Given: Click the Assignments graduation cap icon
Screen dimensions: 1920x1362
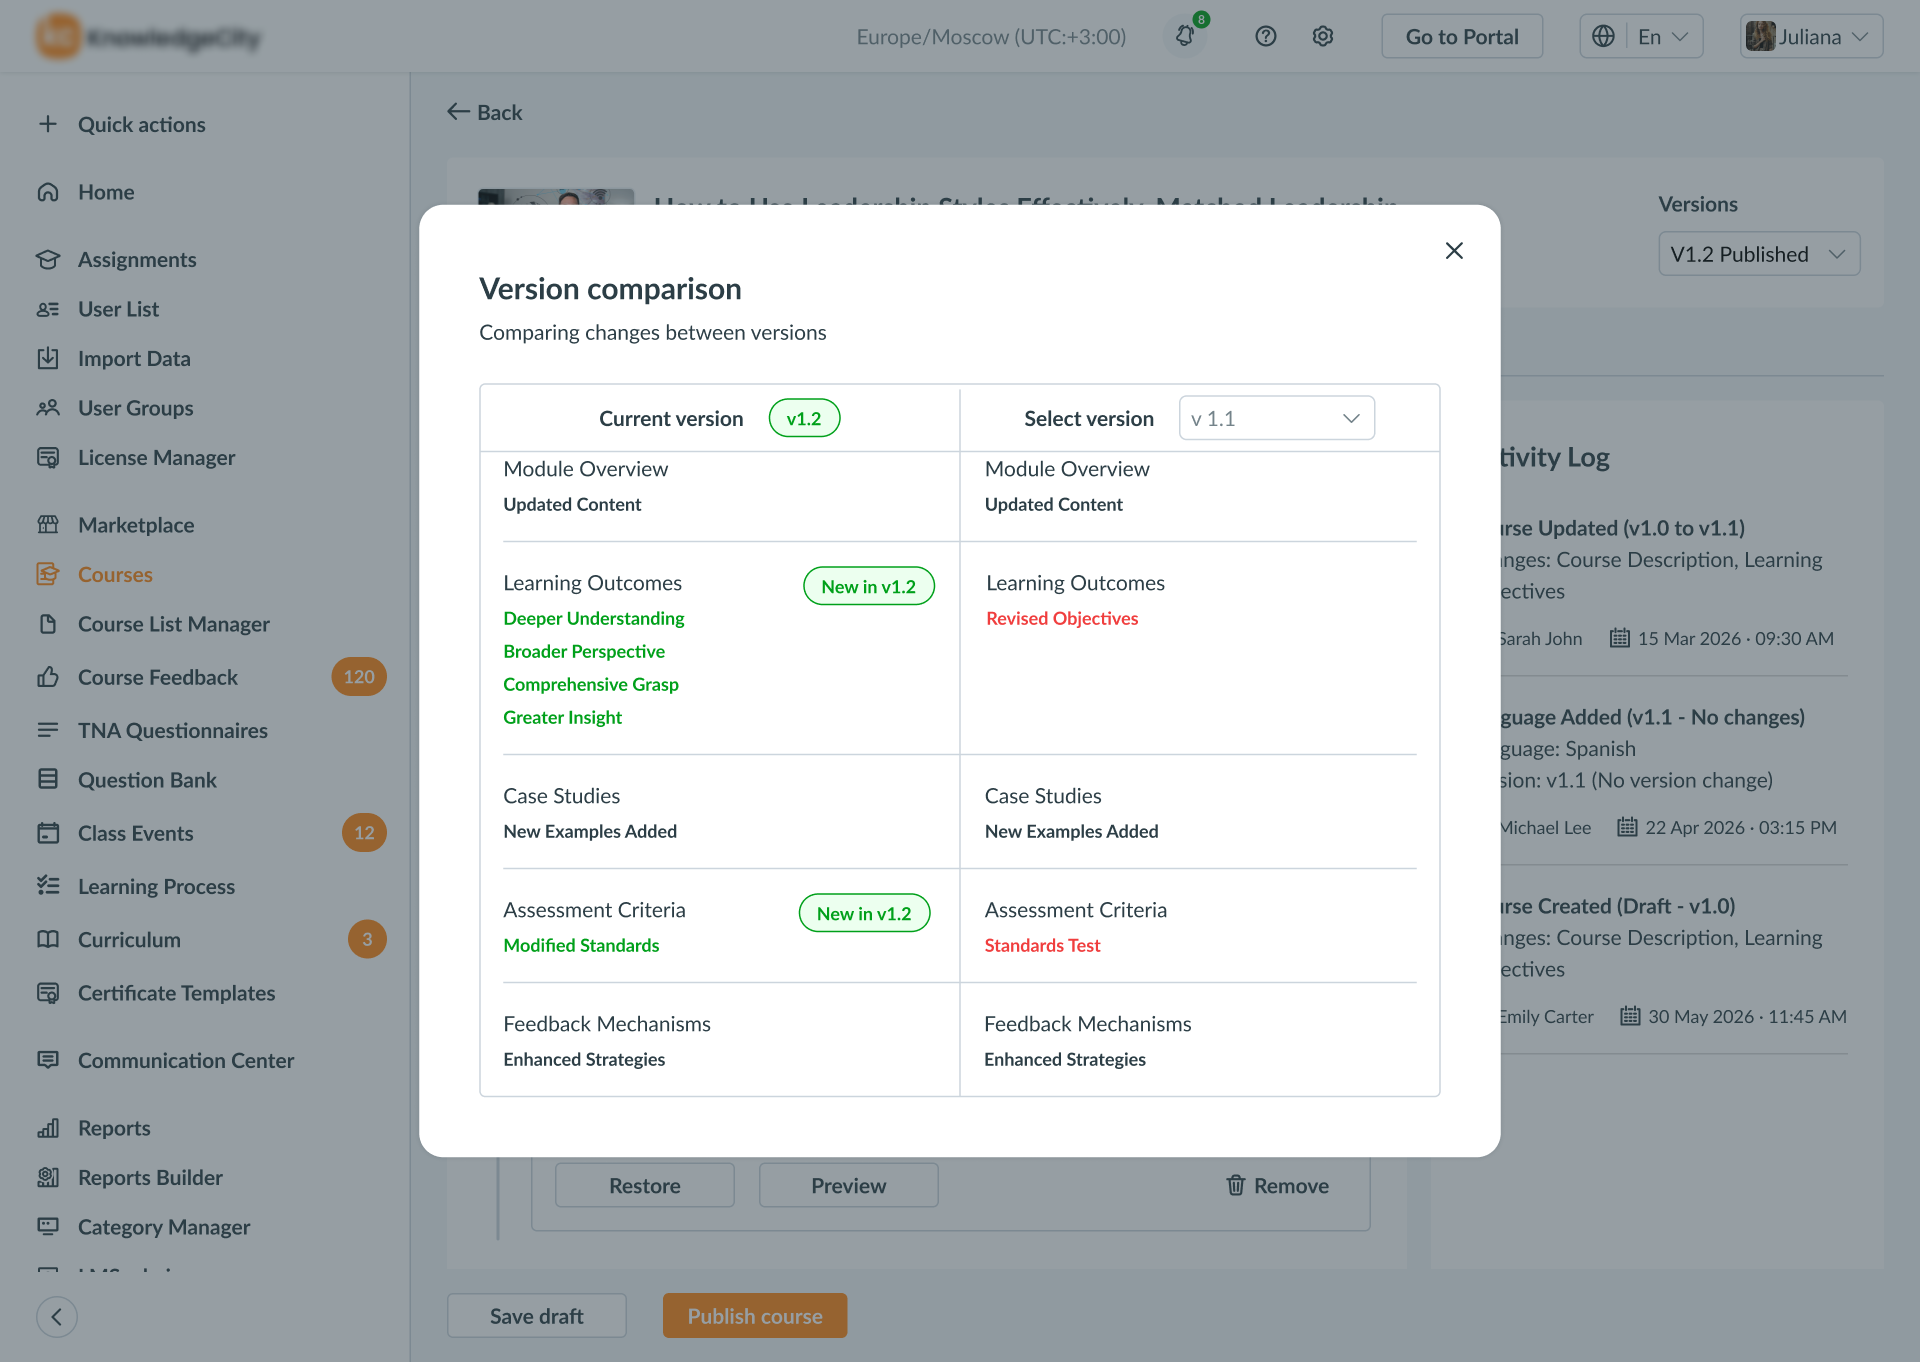Looking at the screenshot, I should point(48,259).
